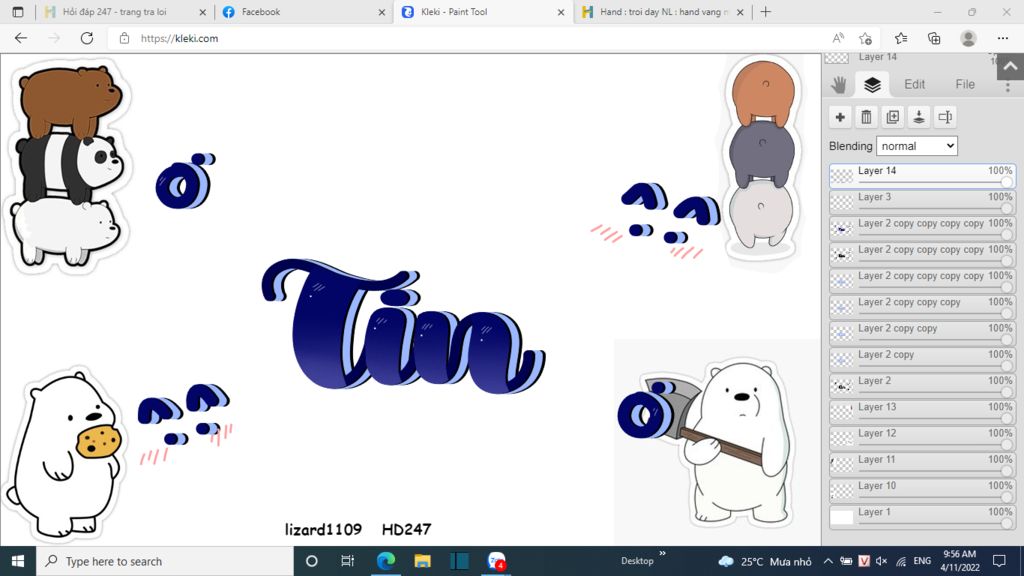This screenshot has height=576, width=1024.
Task: Click Layer 3 opacity slider handle
Action: pyautogui.click(x=1007, y=209)
